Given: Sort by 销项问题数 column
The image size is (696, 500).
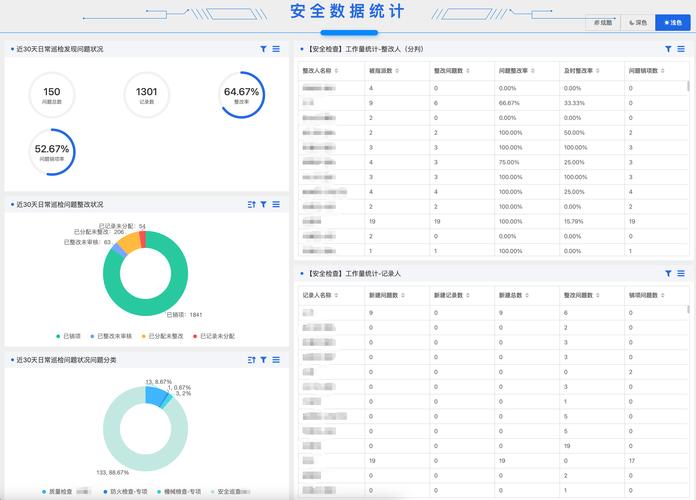Looking at the screenshot, I should point(663,295).
